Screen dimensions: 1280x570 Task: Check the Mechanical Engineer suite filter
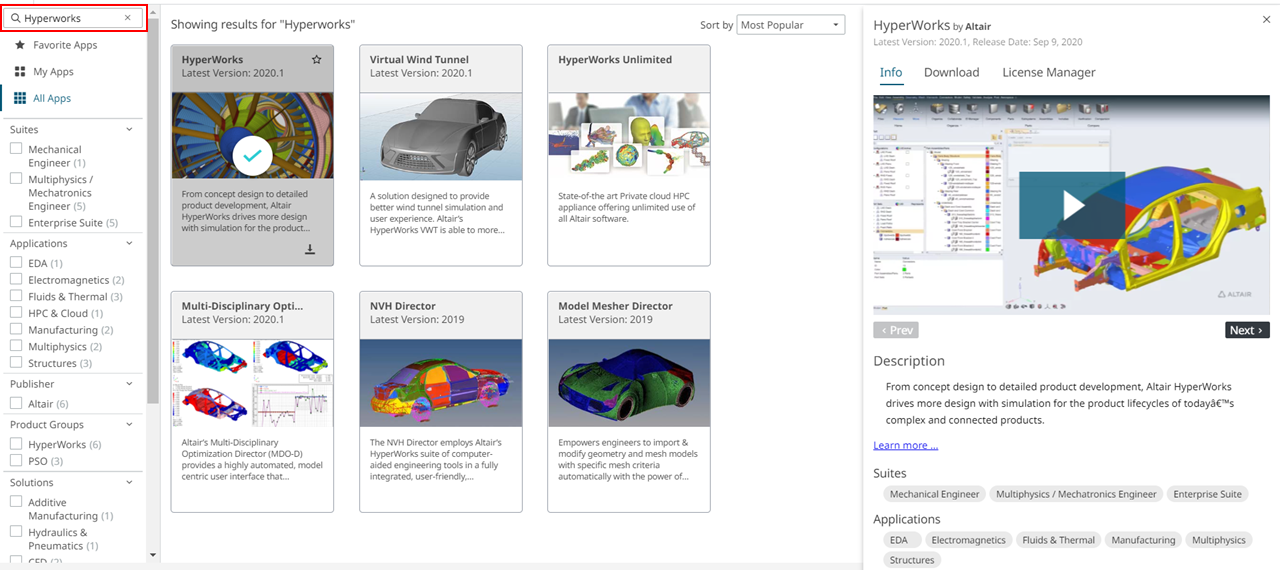click(x=16, y=149)
